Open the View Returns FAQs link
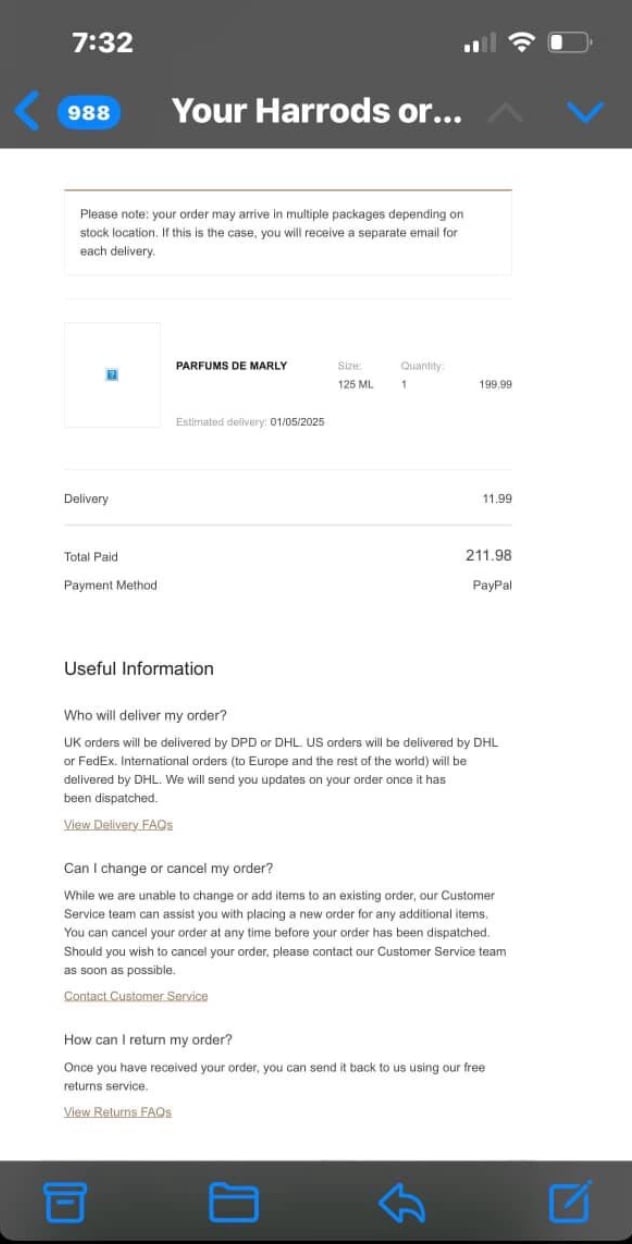 click(x=118, y=1112)
